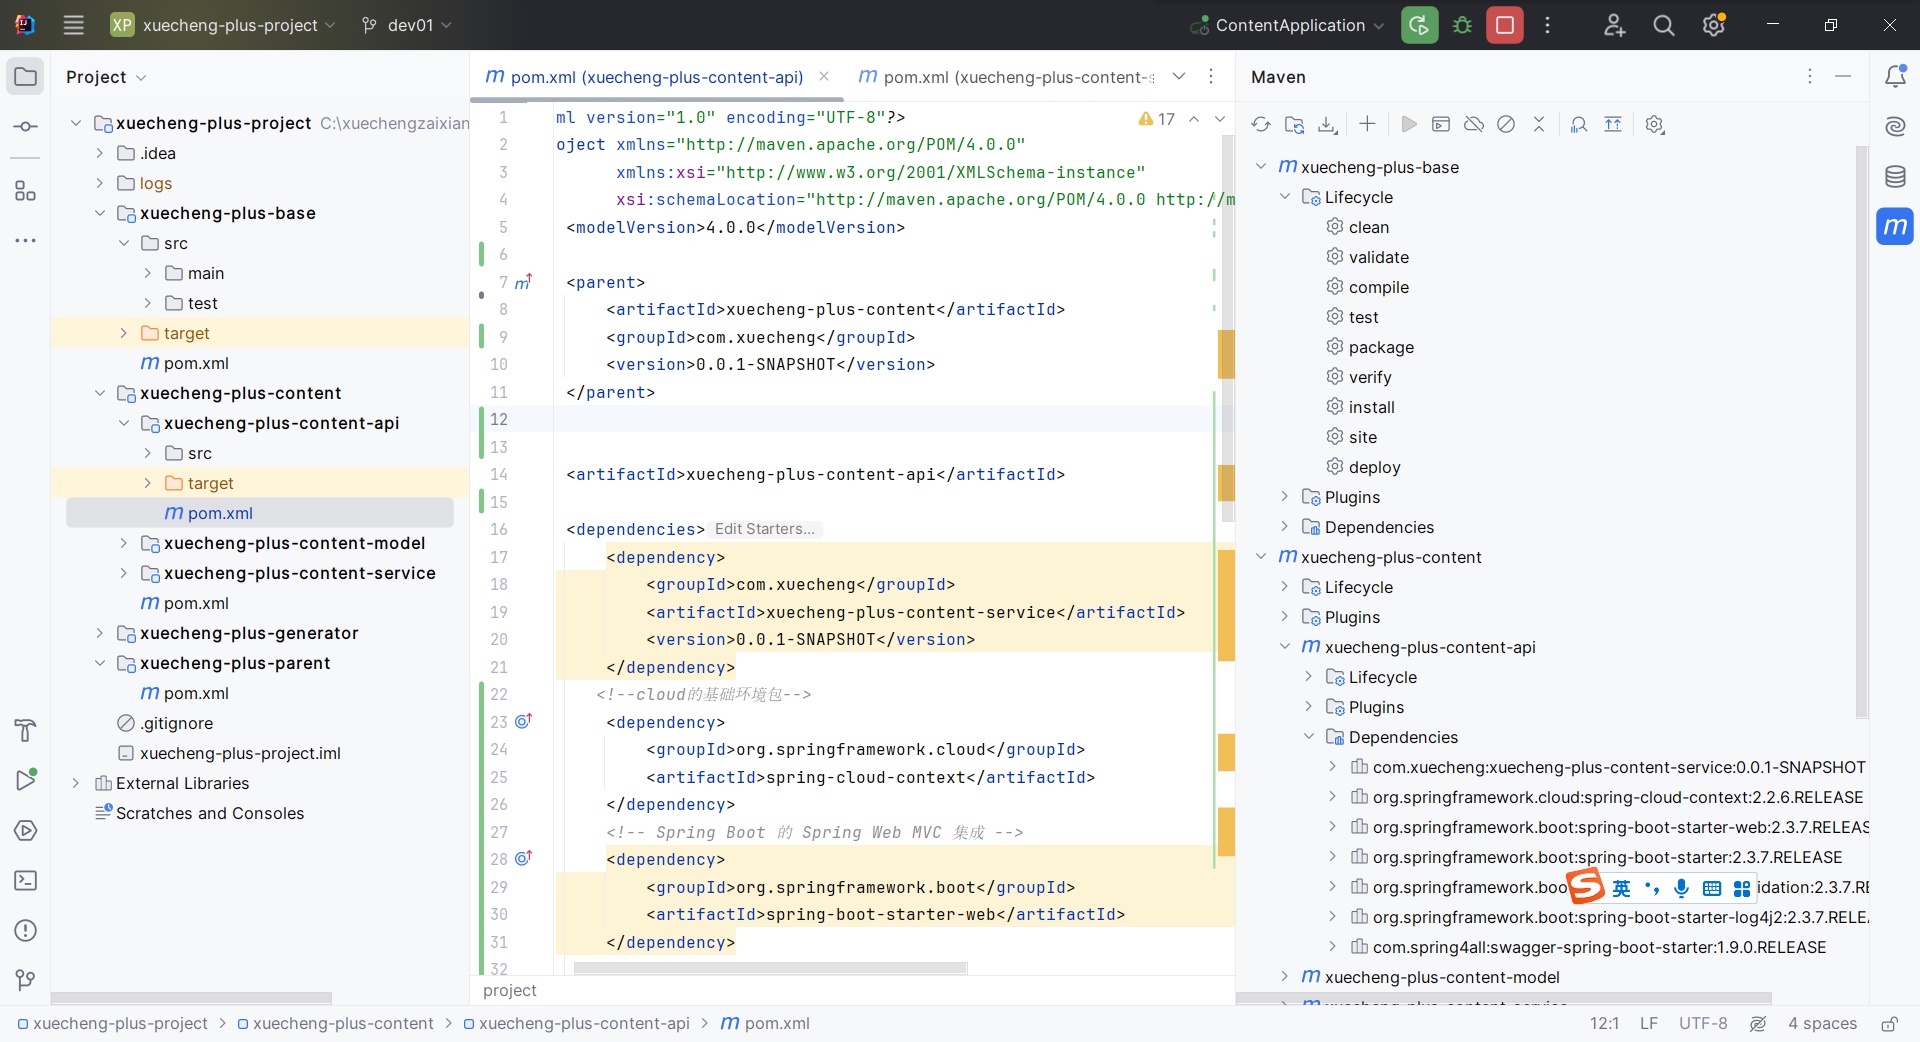Image resolution: width=1920 pixels, height=1042 pixels.
Task: Click line separator LF in status bar
Action: 1649,1023
